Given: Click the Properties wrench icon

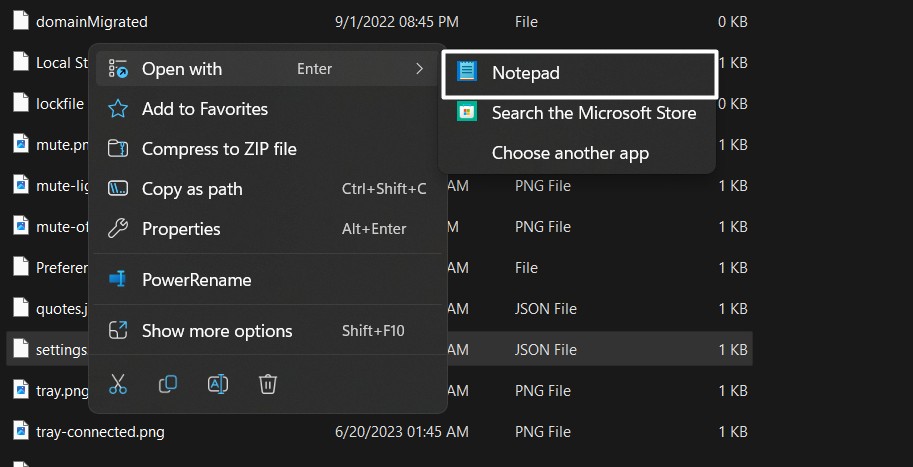Looking at the screenshot, I should click(118, 229).
